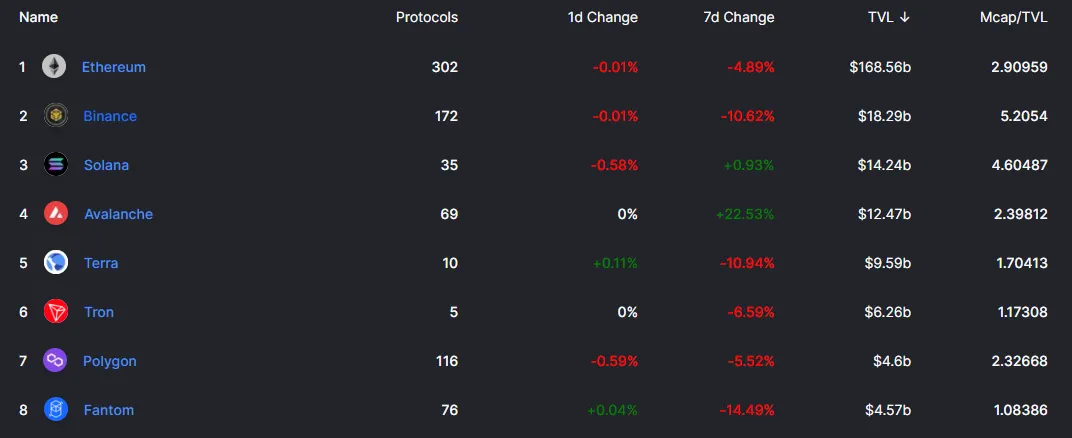Sort by the Name column header

pyautogui.click(x=38, y=18)
